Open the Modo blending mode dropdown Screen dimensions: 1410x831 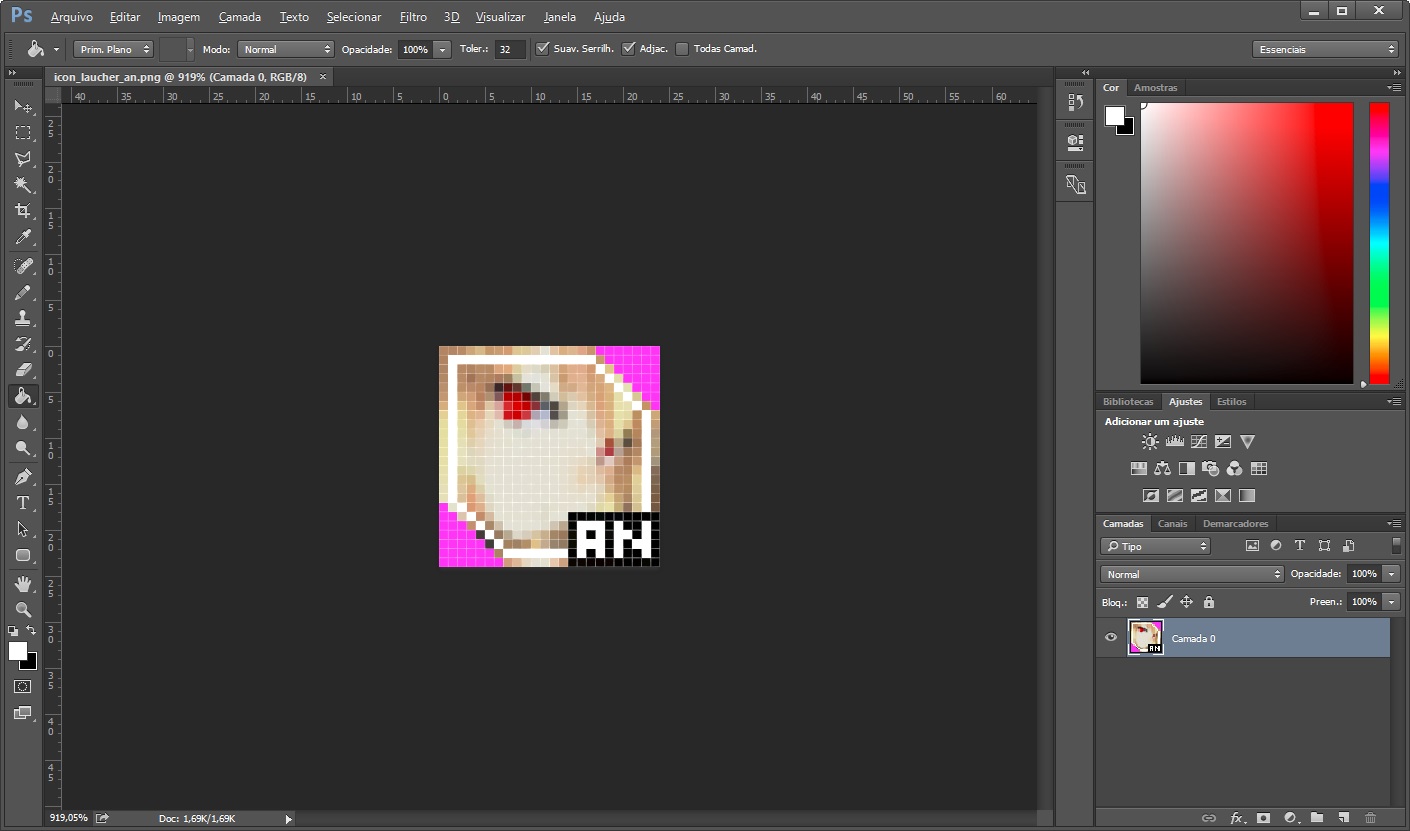tap(285, 49)
